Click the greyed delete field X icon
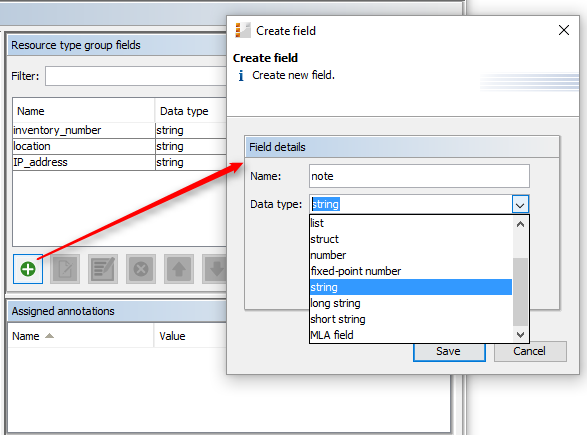Screen dimensions: 587x435 (141, 269)
